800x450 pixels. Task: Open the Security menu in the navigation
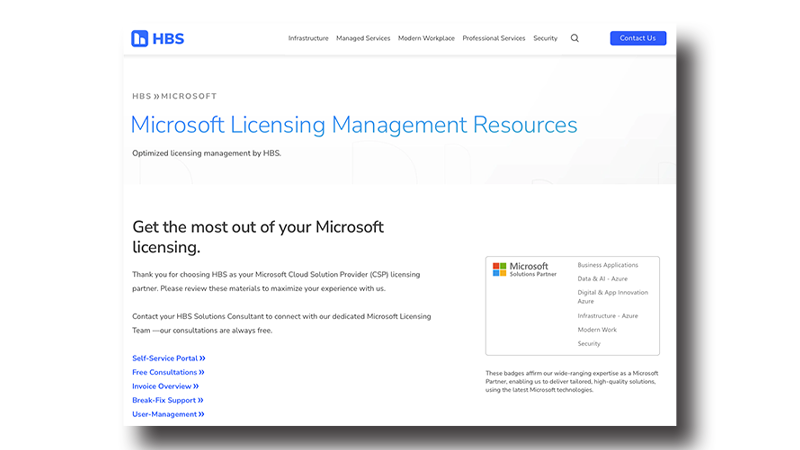545,38
